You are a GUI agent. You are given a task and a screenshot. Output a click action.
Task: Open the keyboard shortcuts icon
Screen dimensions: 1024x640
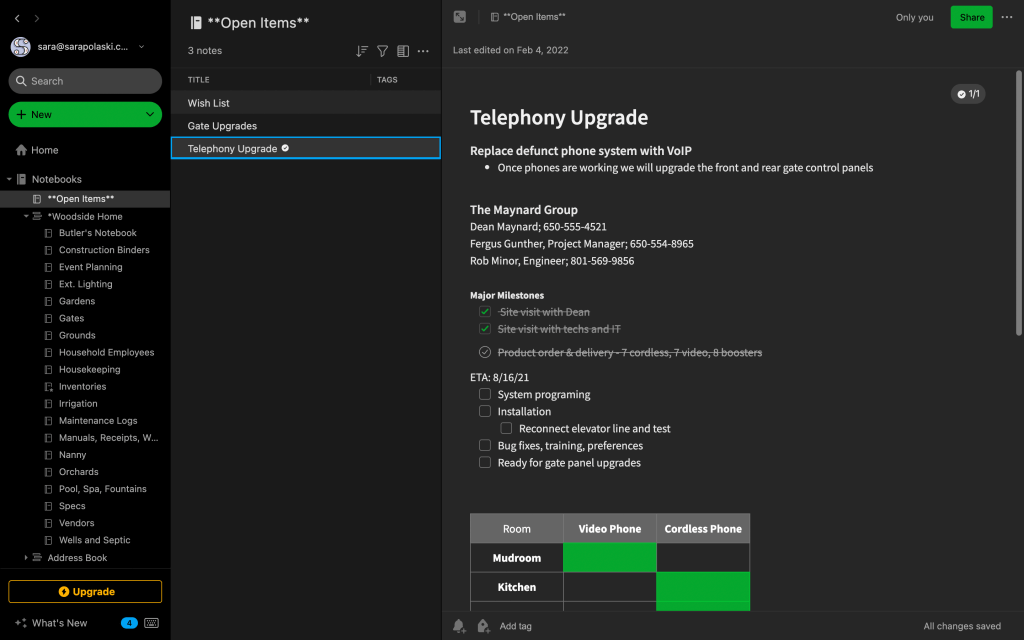coord(152,623)
